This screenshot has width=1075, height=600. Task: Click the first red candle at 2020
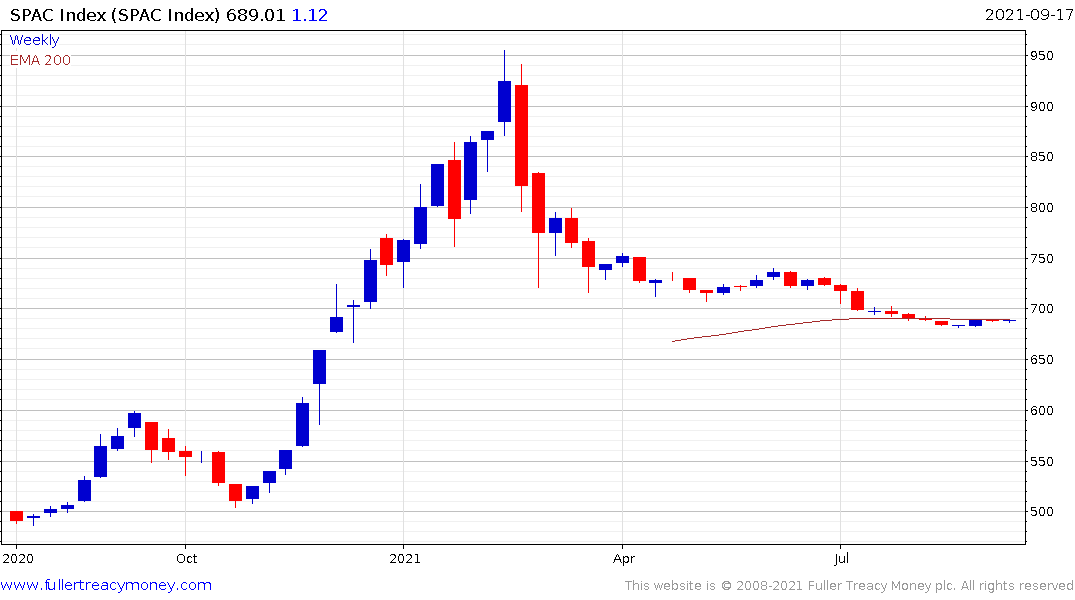[16, 516]
